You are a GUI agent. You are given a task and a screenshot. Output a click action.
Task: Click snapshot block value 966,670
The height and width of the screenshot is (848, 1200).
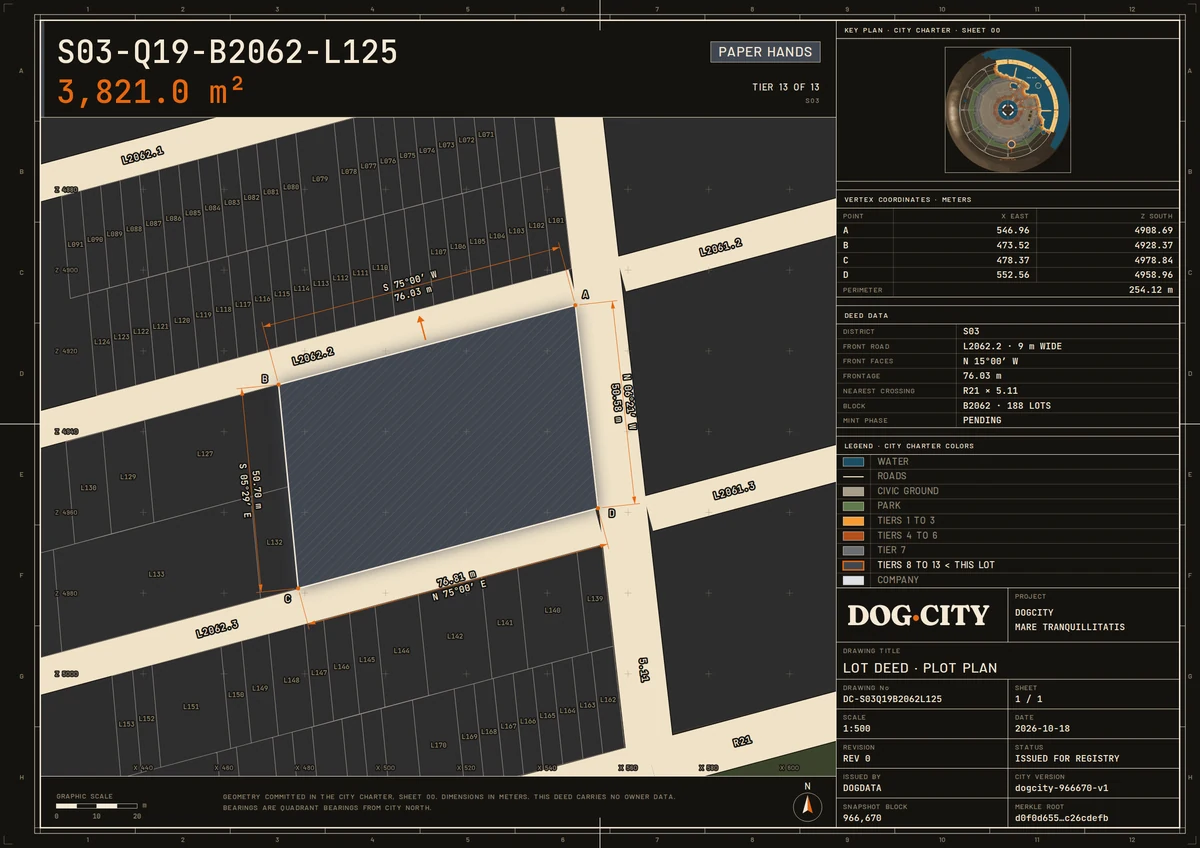click(862, 817)
